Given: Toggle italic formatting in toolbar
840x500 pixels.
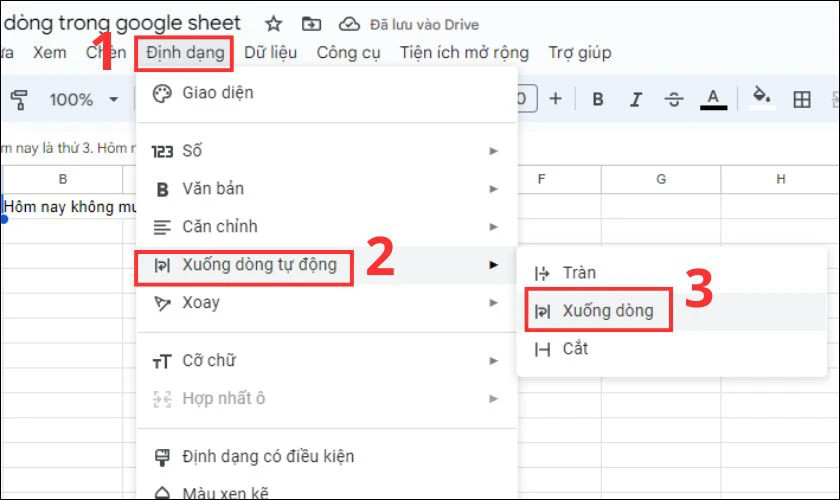Looking at the screenshot, I should tap(635, 99).
